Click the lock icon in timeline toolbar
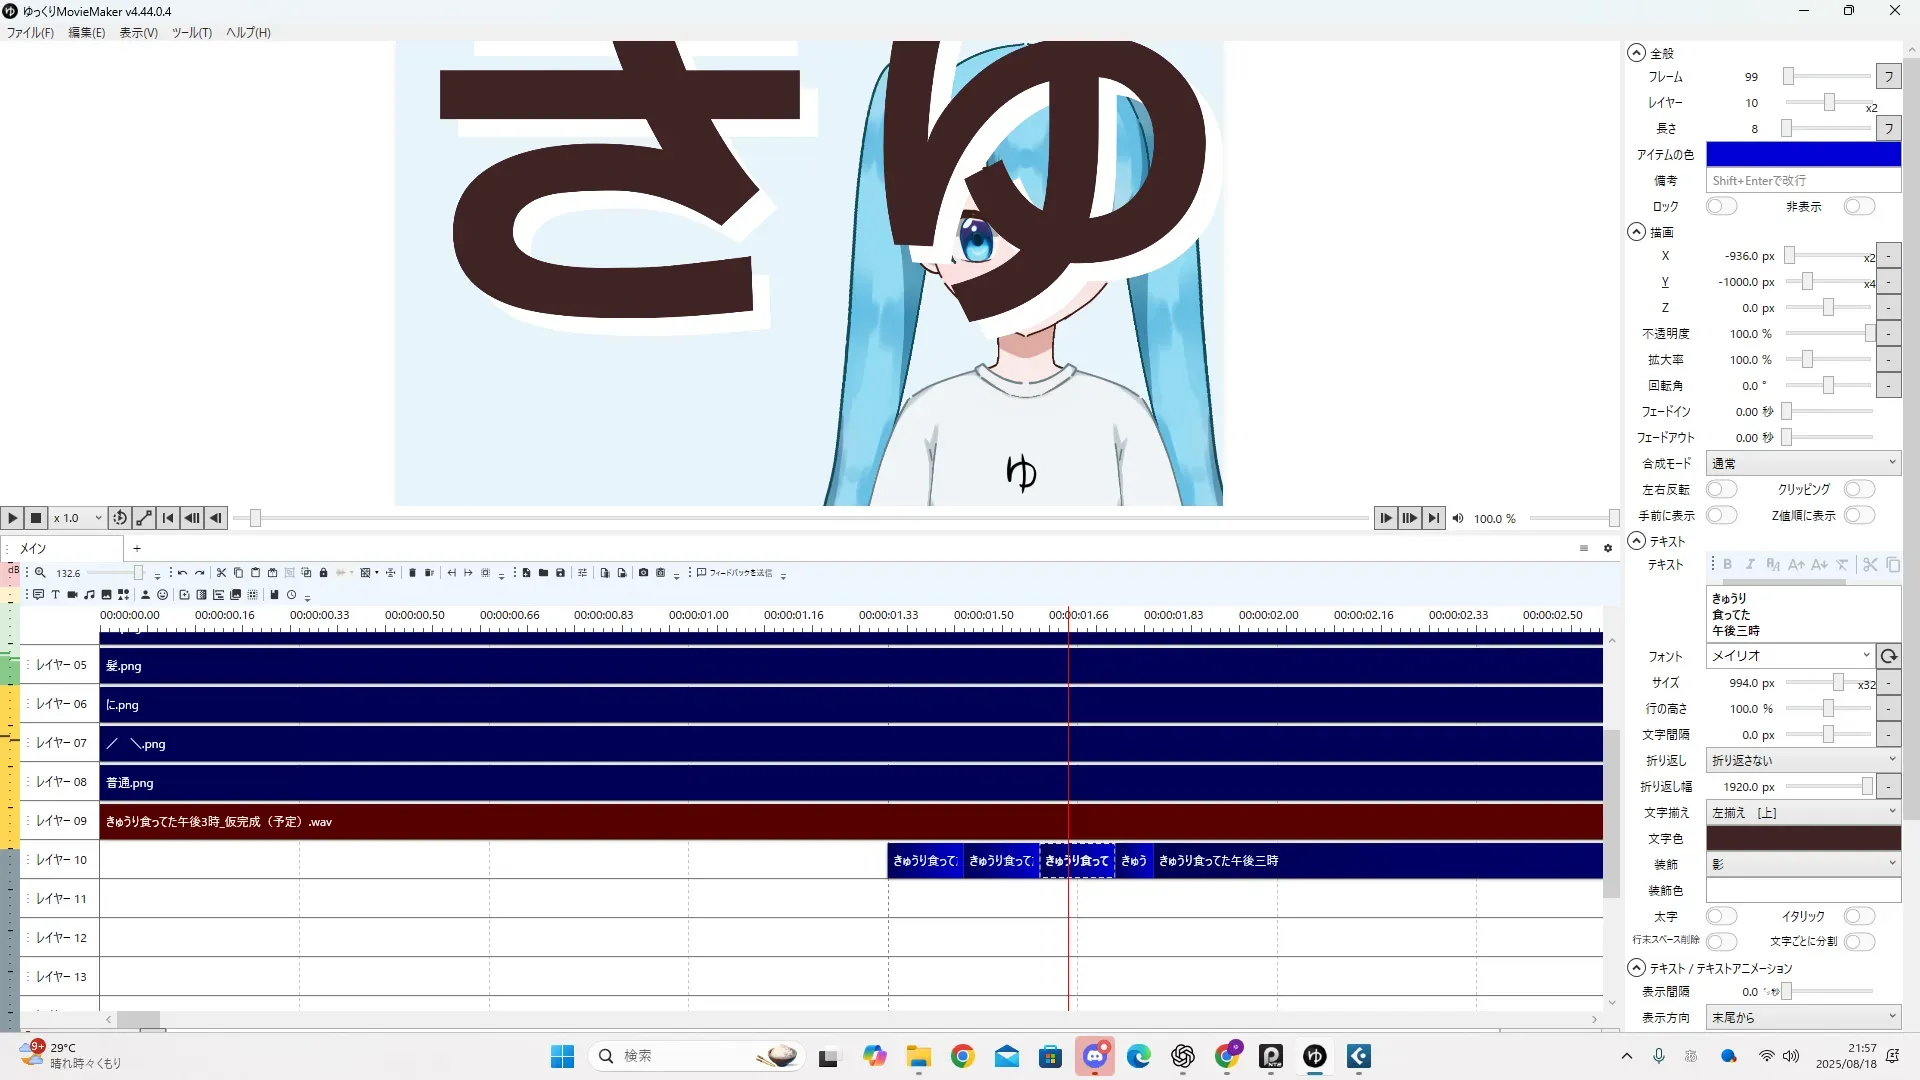1920x1080 pixels. (x=323, y=573)
